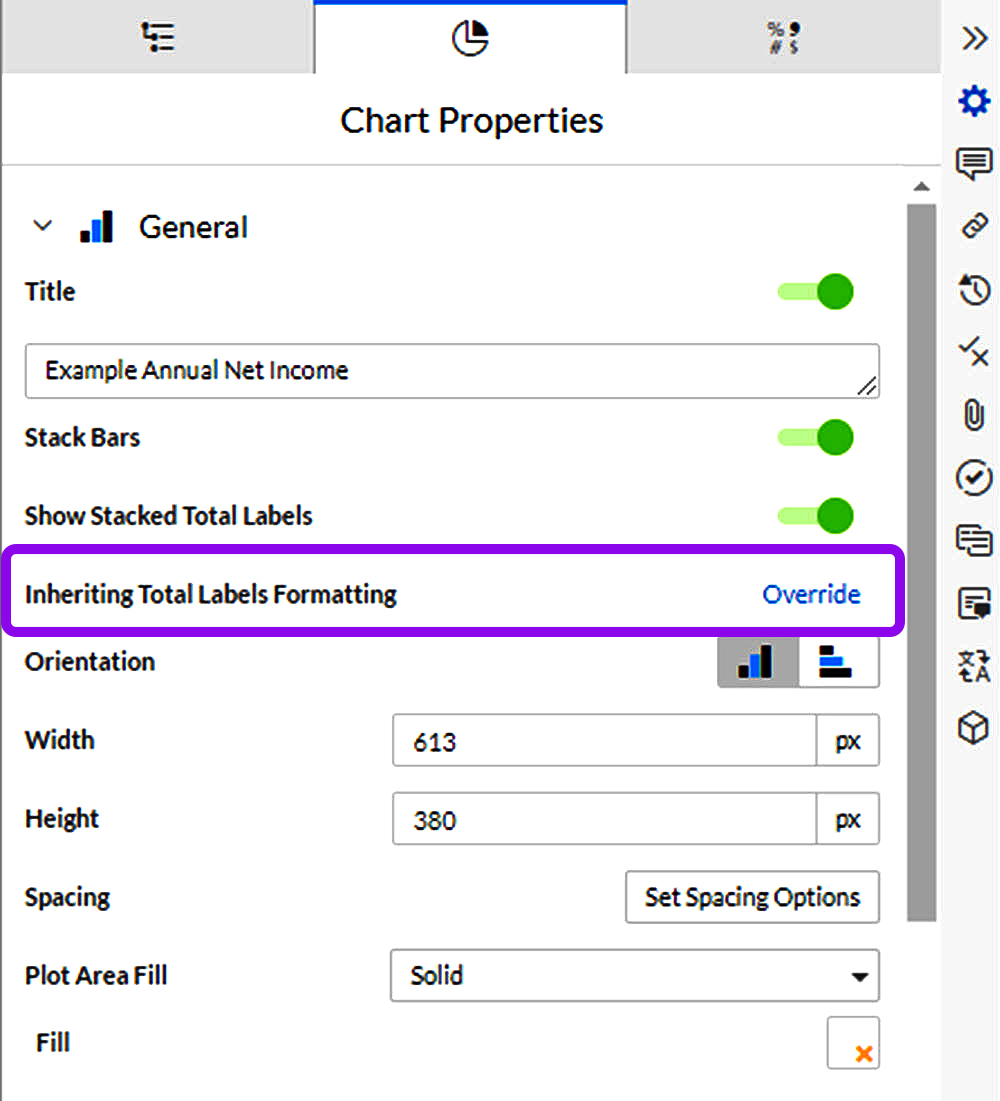1000x1101 pixels.
Task: Open the translate icon in the right sidebar
Action: pos(973,666)
